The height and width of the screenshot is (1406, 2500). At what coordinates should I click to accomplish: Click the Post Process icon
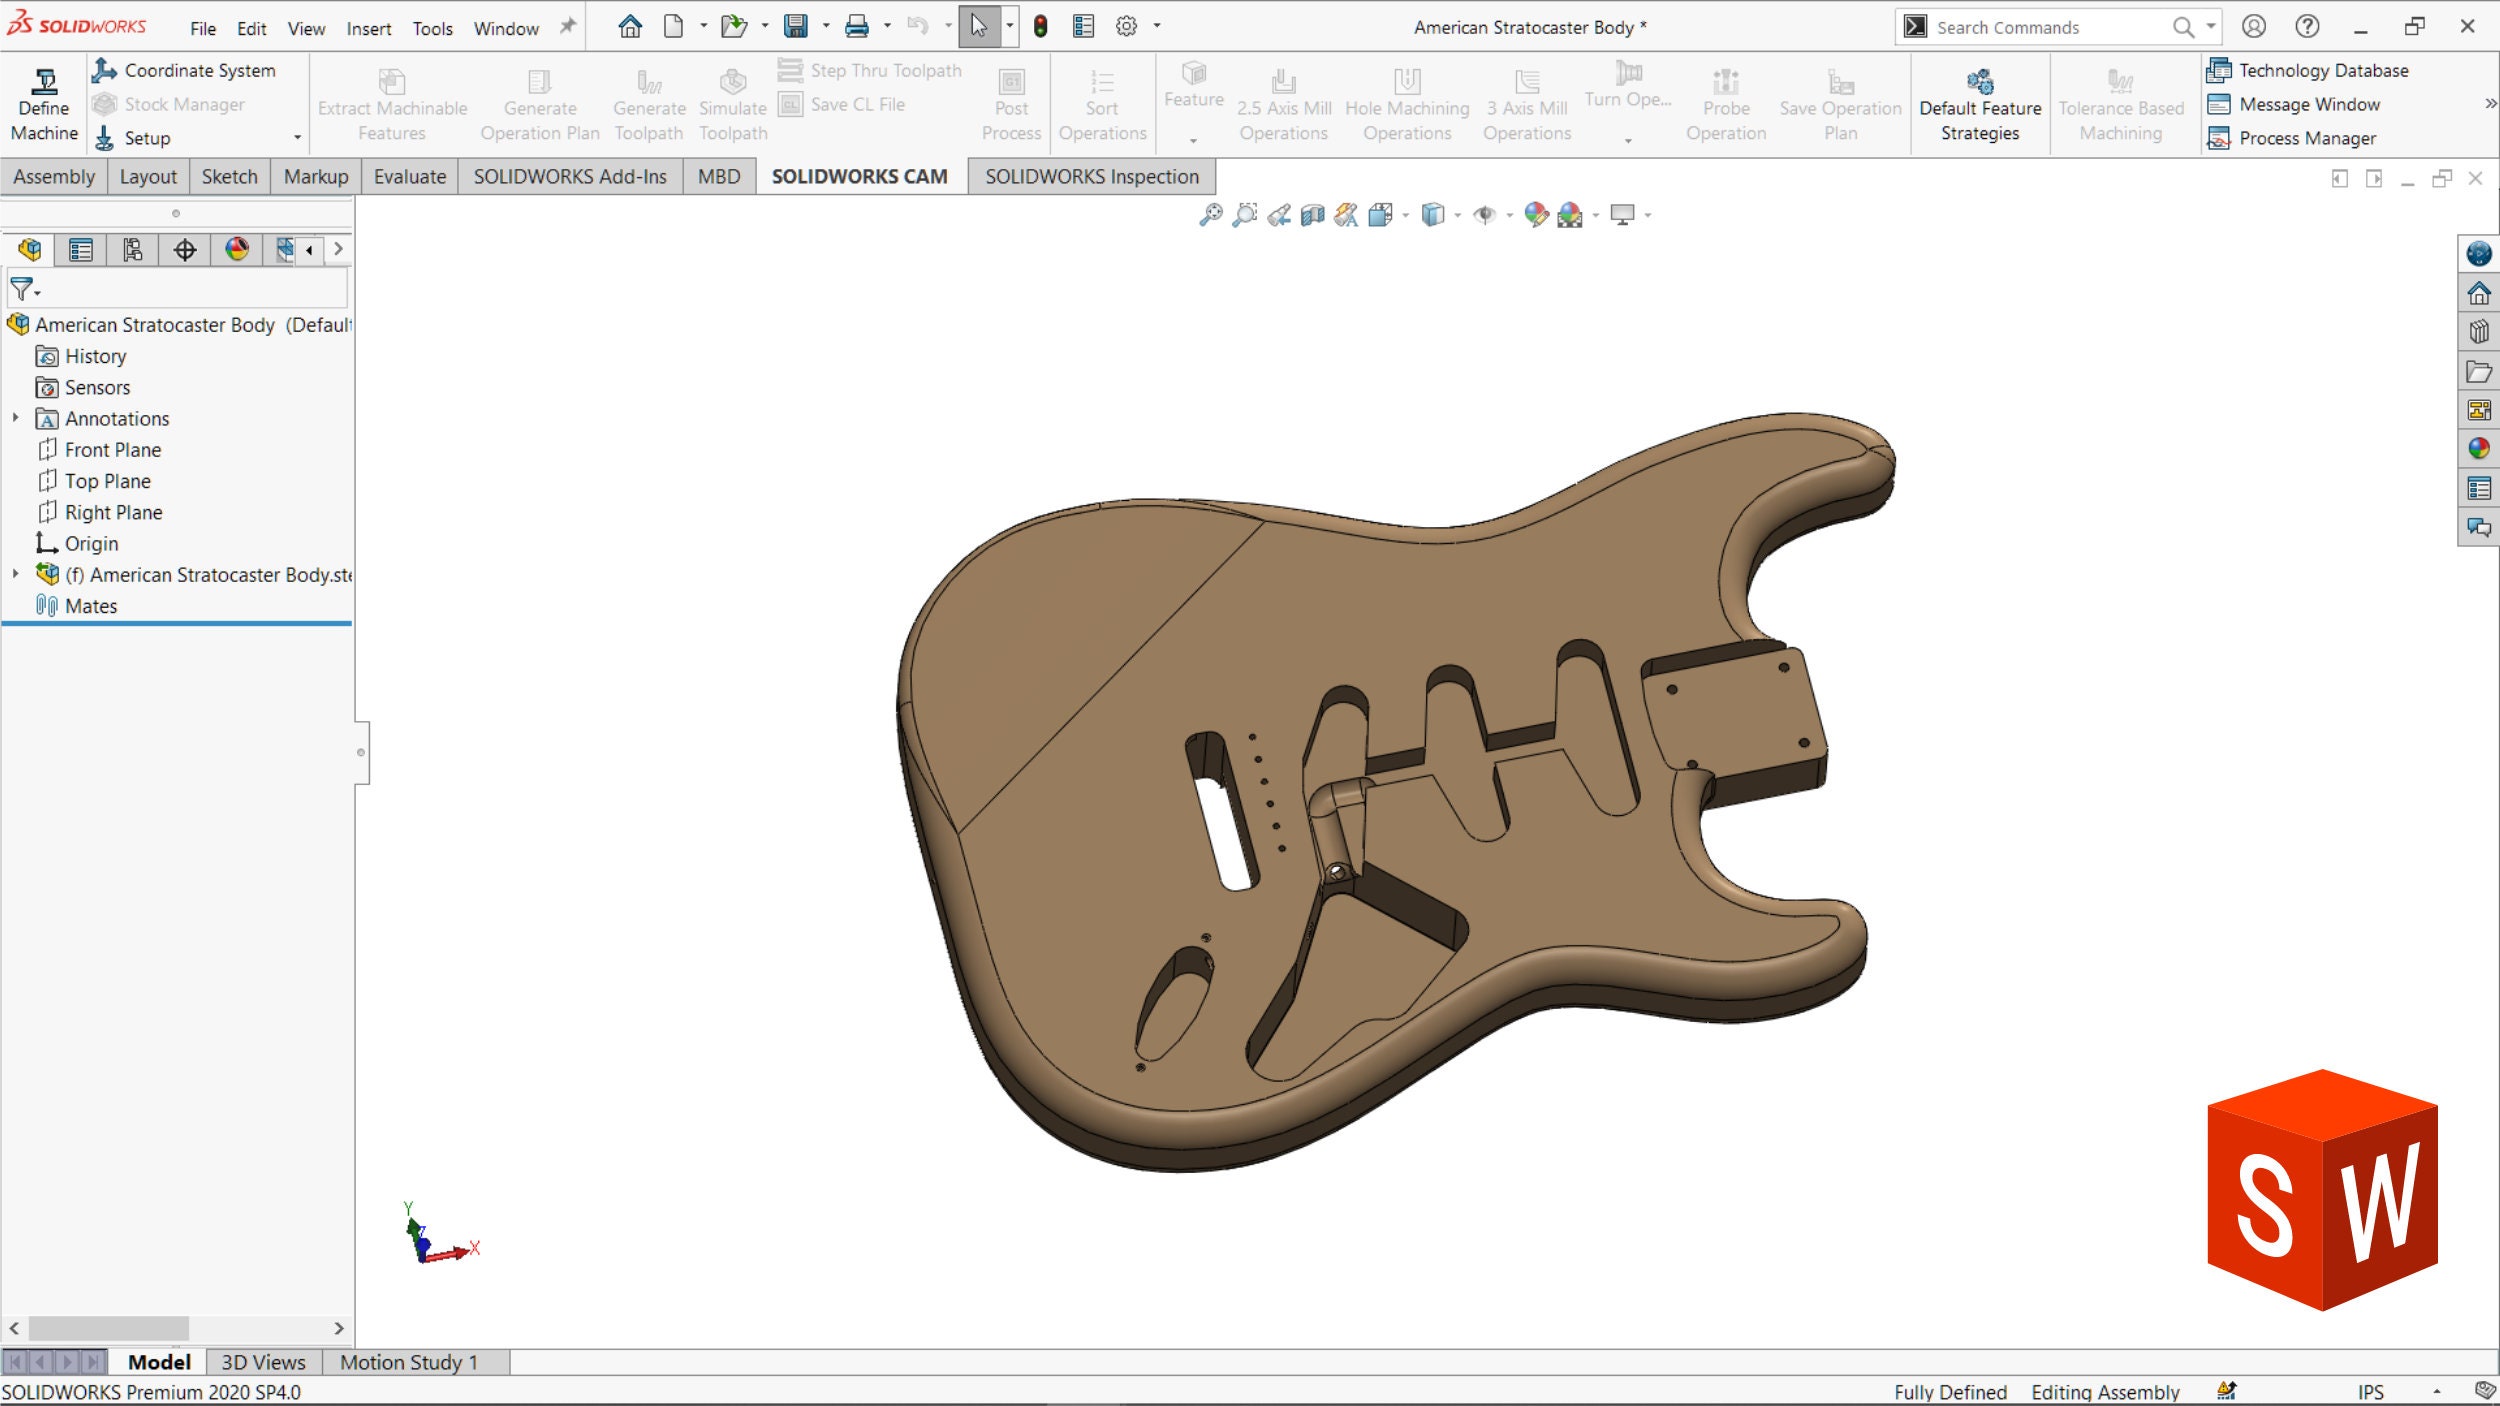click(1010, 100)
